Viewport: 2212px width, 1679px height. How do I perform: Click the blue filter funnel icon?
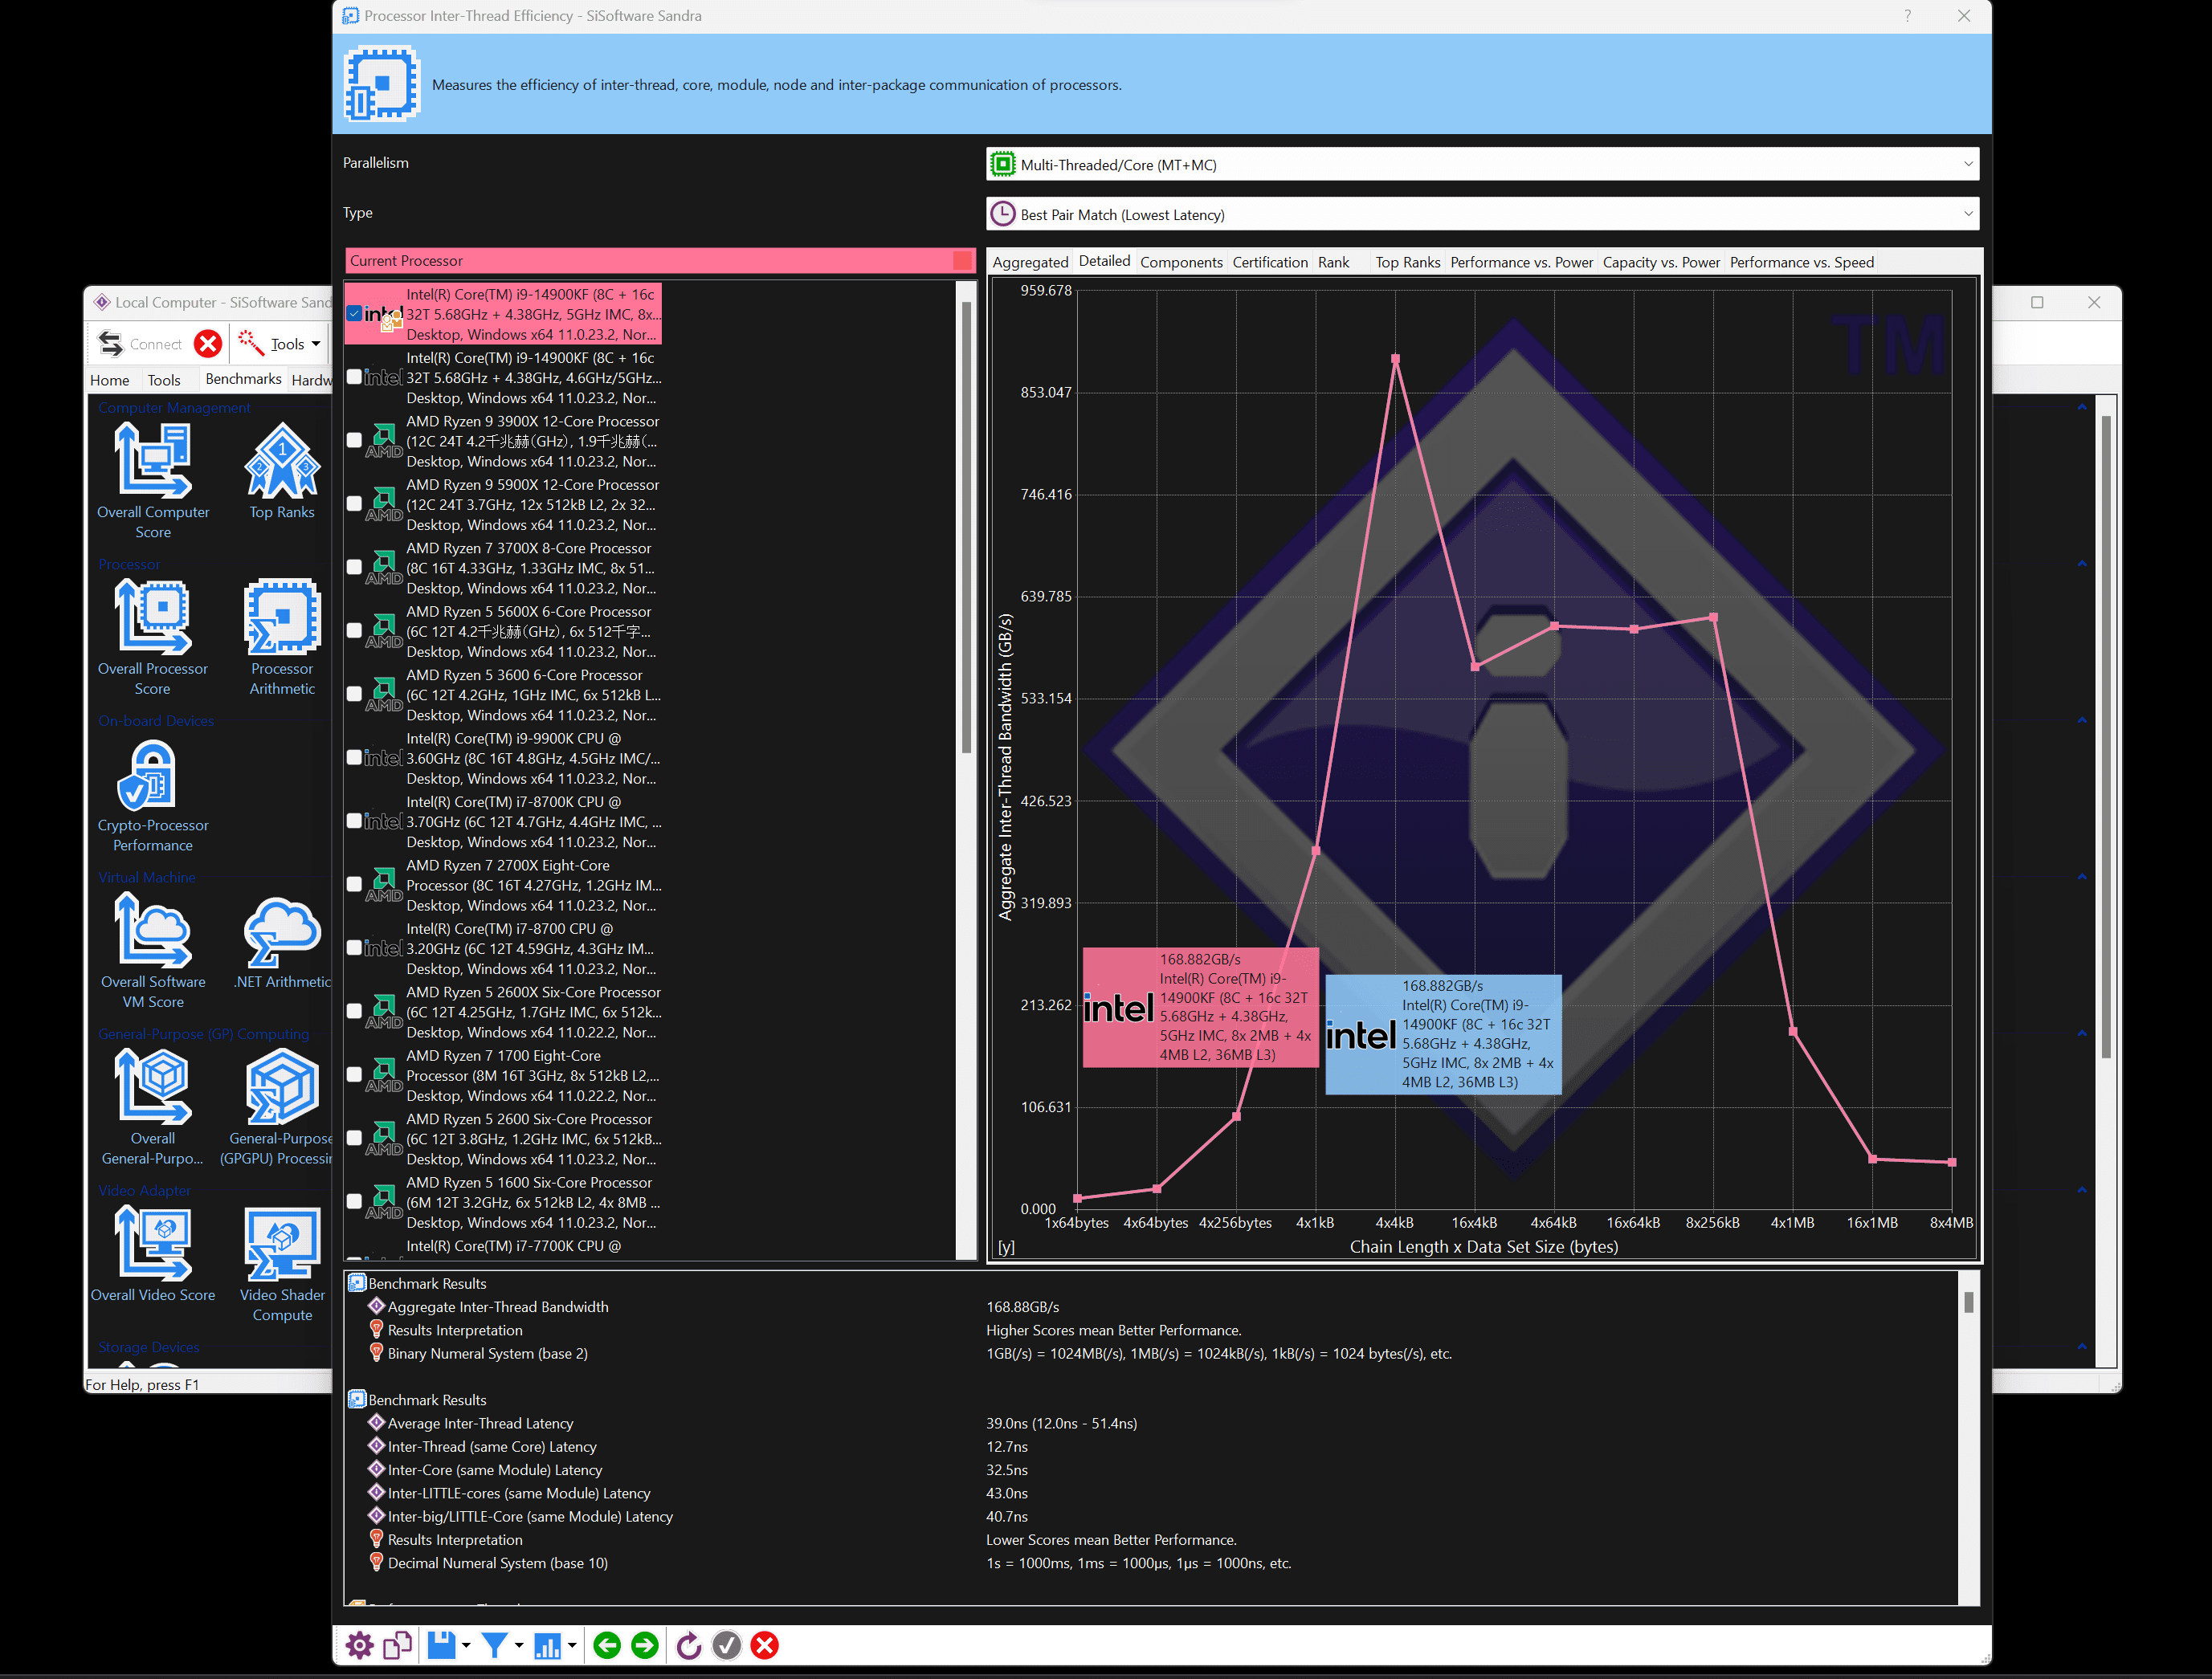pos(494,1645)
